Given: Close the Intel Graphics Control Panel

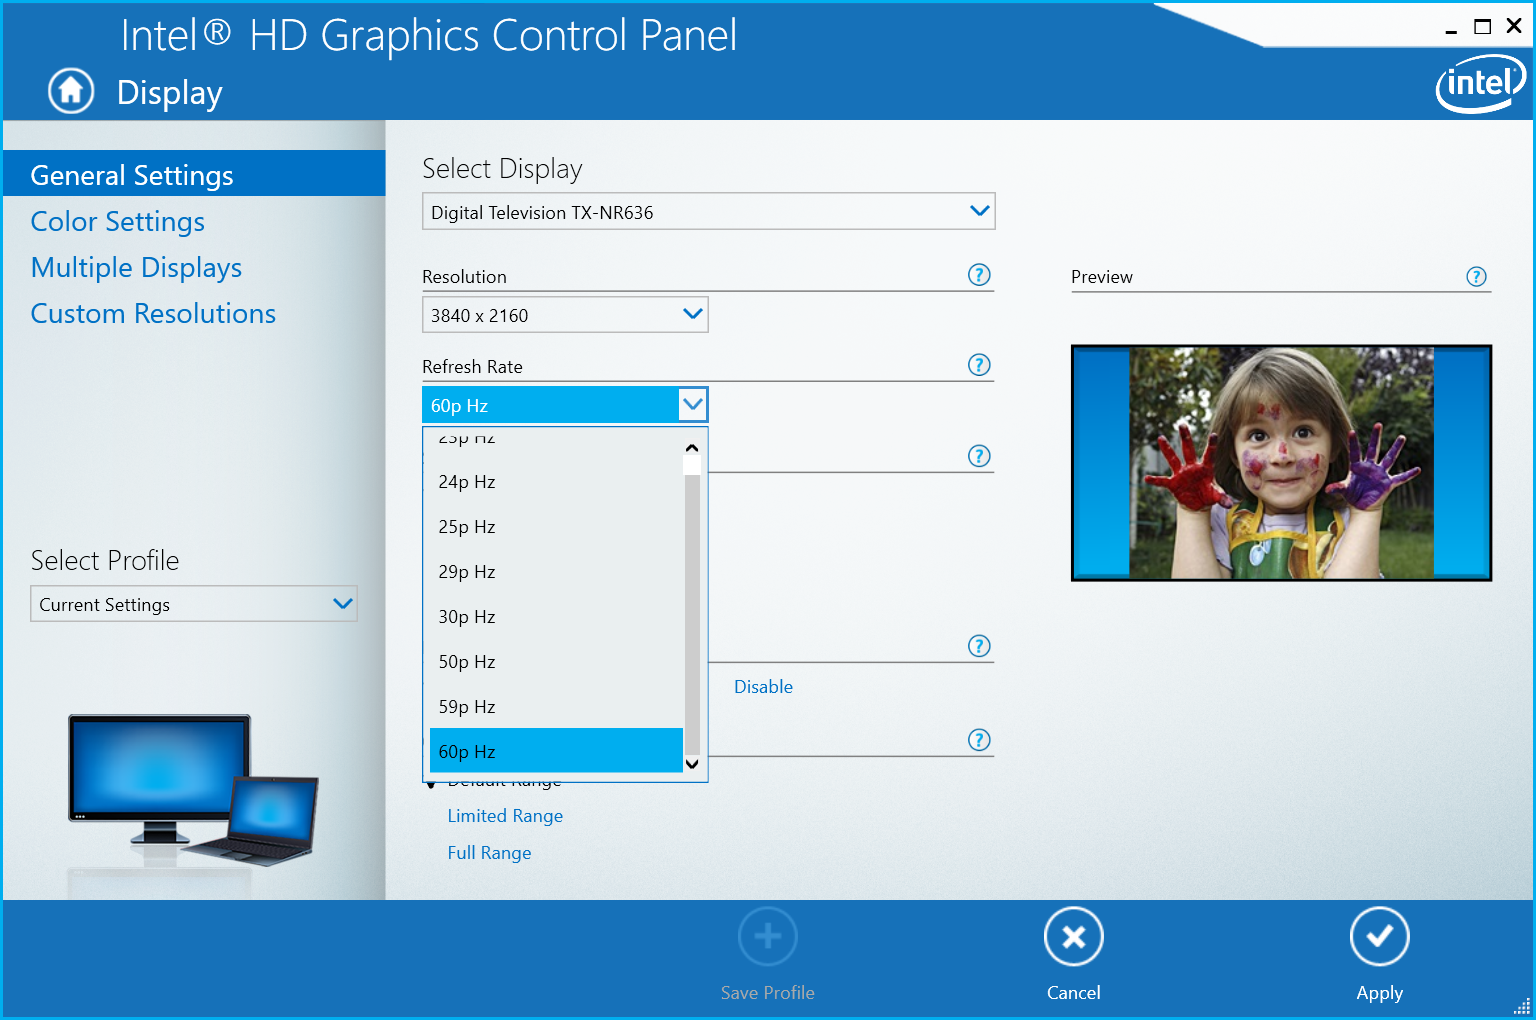Looking at the screenshot, I should [x=1514, y=27].
